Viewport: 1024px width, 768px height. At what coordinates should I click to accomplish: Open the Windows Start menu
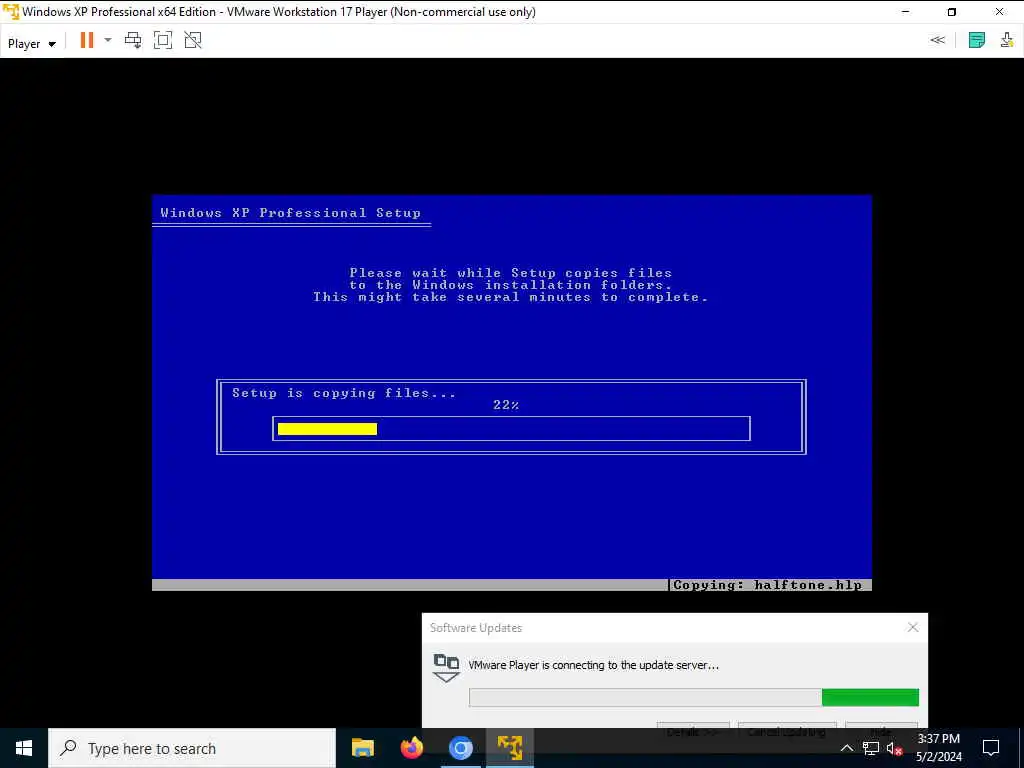coord(24,748)
